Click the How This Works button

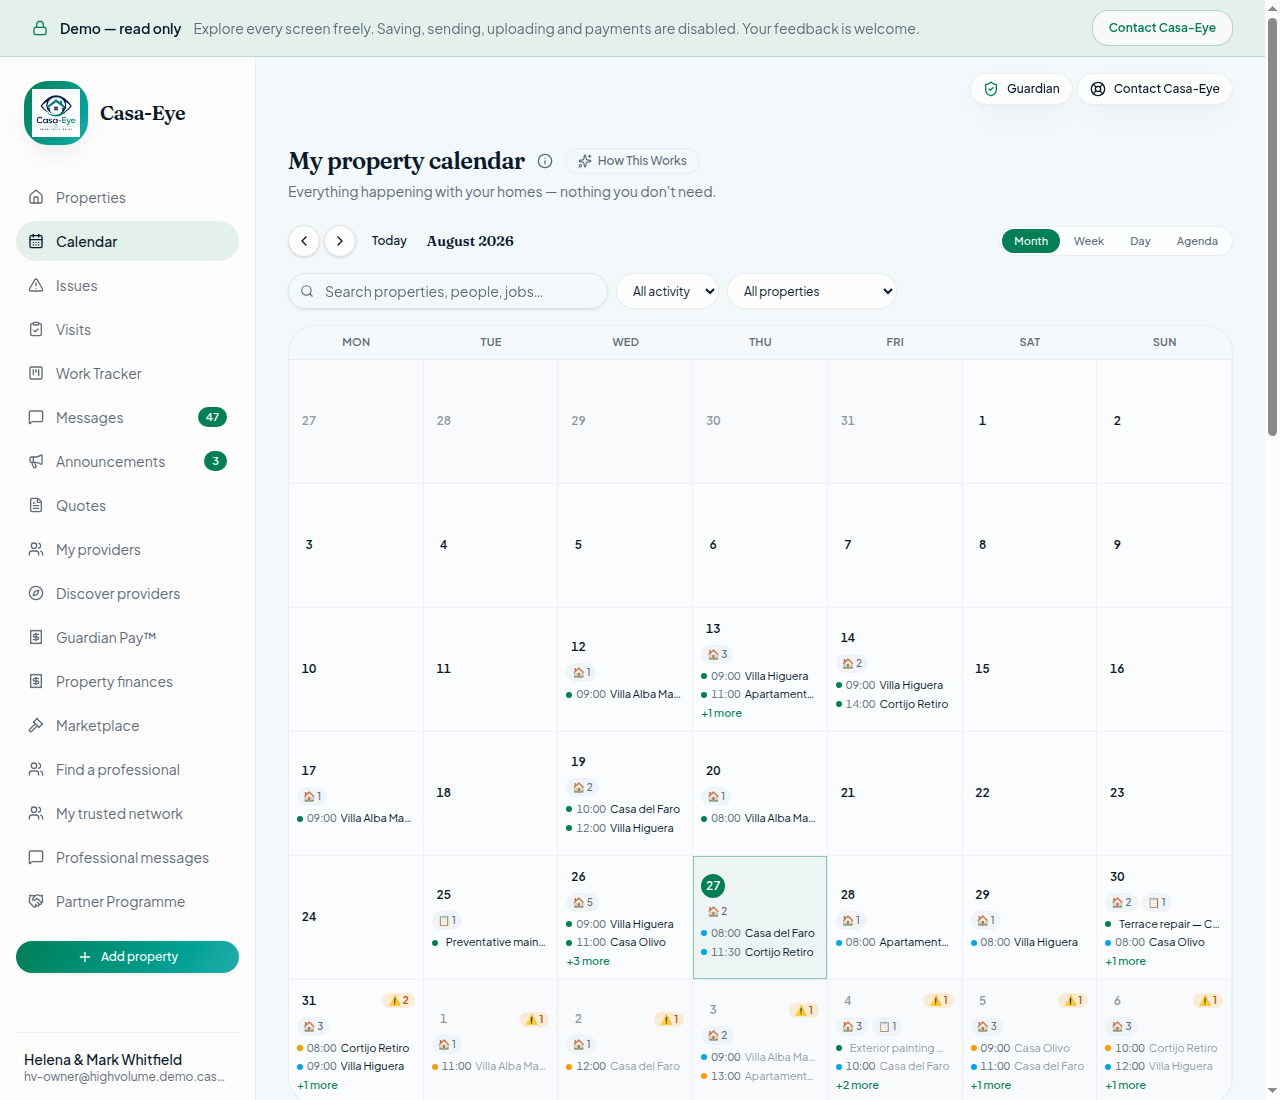(x=632, y=161)
